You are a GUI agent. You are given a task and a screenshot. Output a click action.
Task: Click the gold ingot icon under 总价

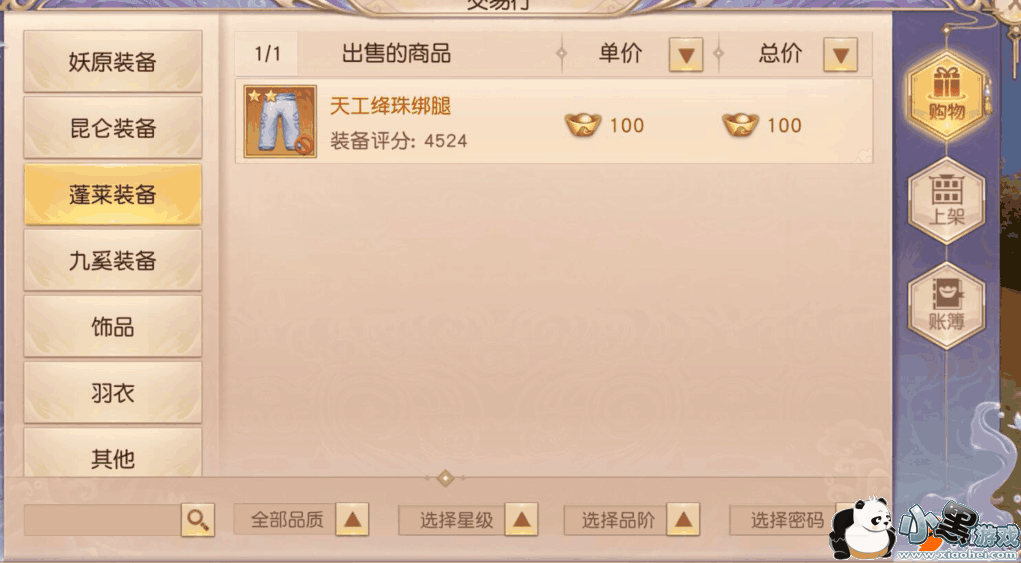point(740,124)
